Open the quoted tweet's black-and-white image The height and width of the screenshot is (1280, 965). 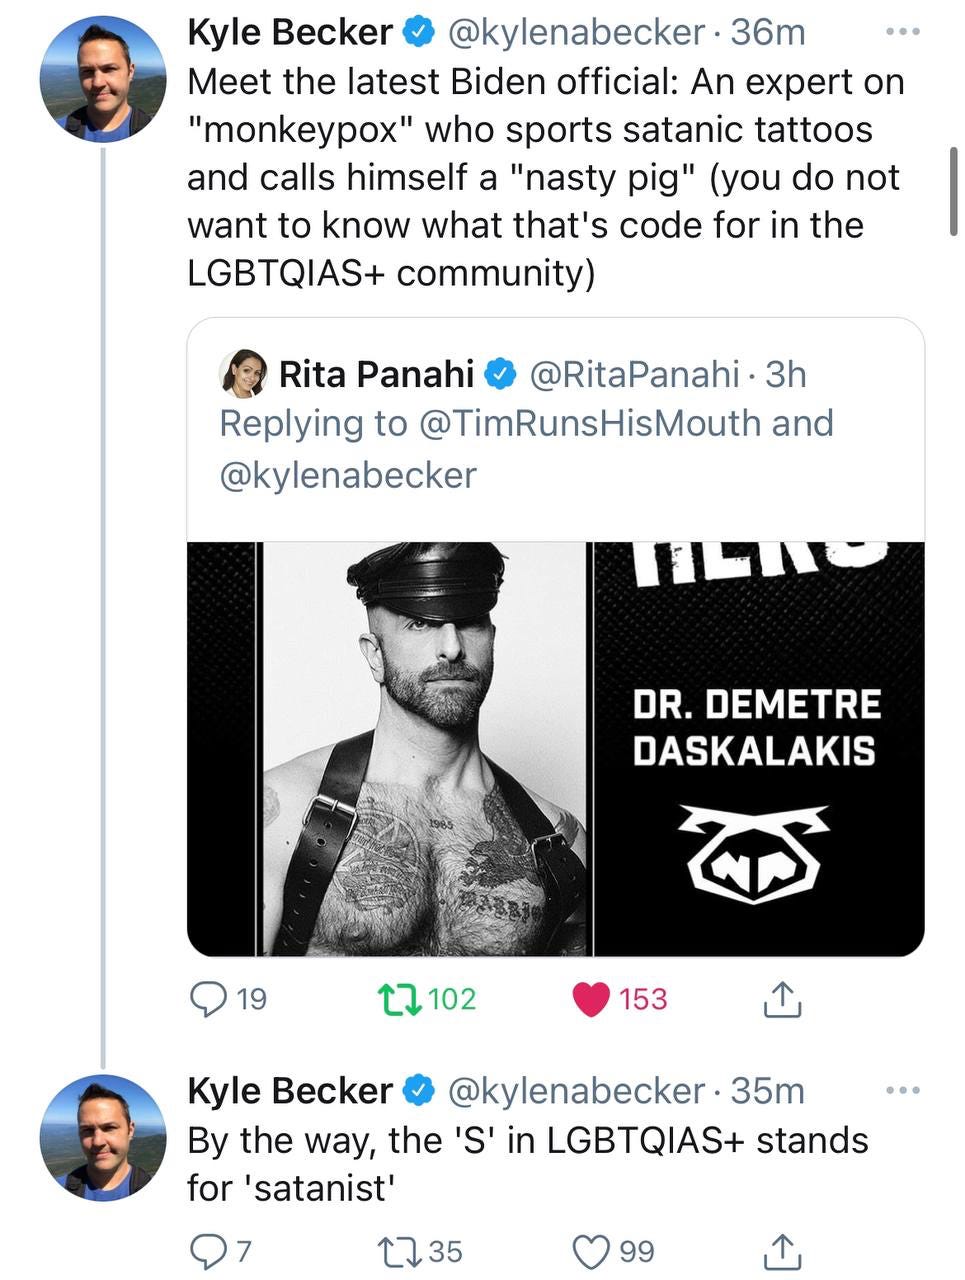pos(555,748)
